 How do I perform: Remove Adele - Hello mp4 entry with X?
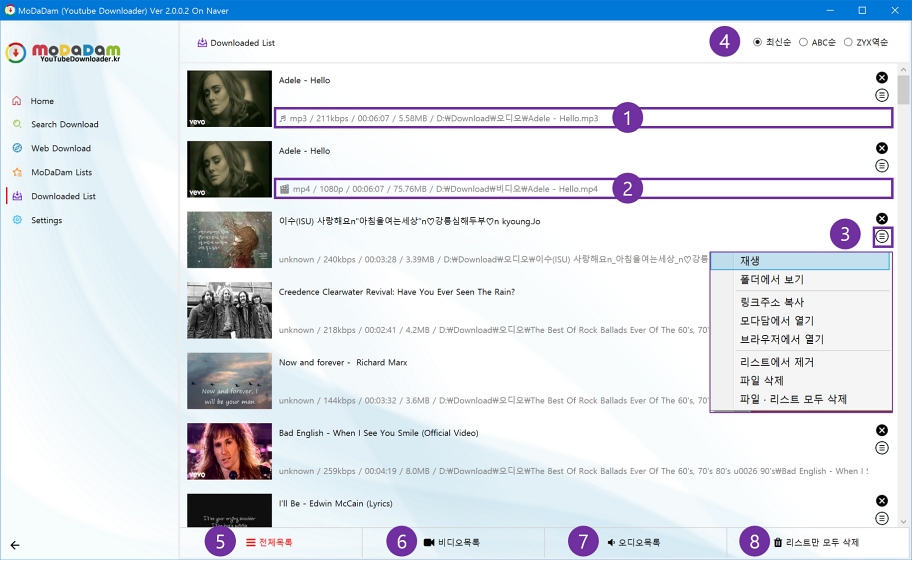click(882, 148)
